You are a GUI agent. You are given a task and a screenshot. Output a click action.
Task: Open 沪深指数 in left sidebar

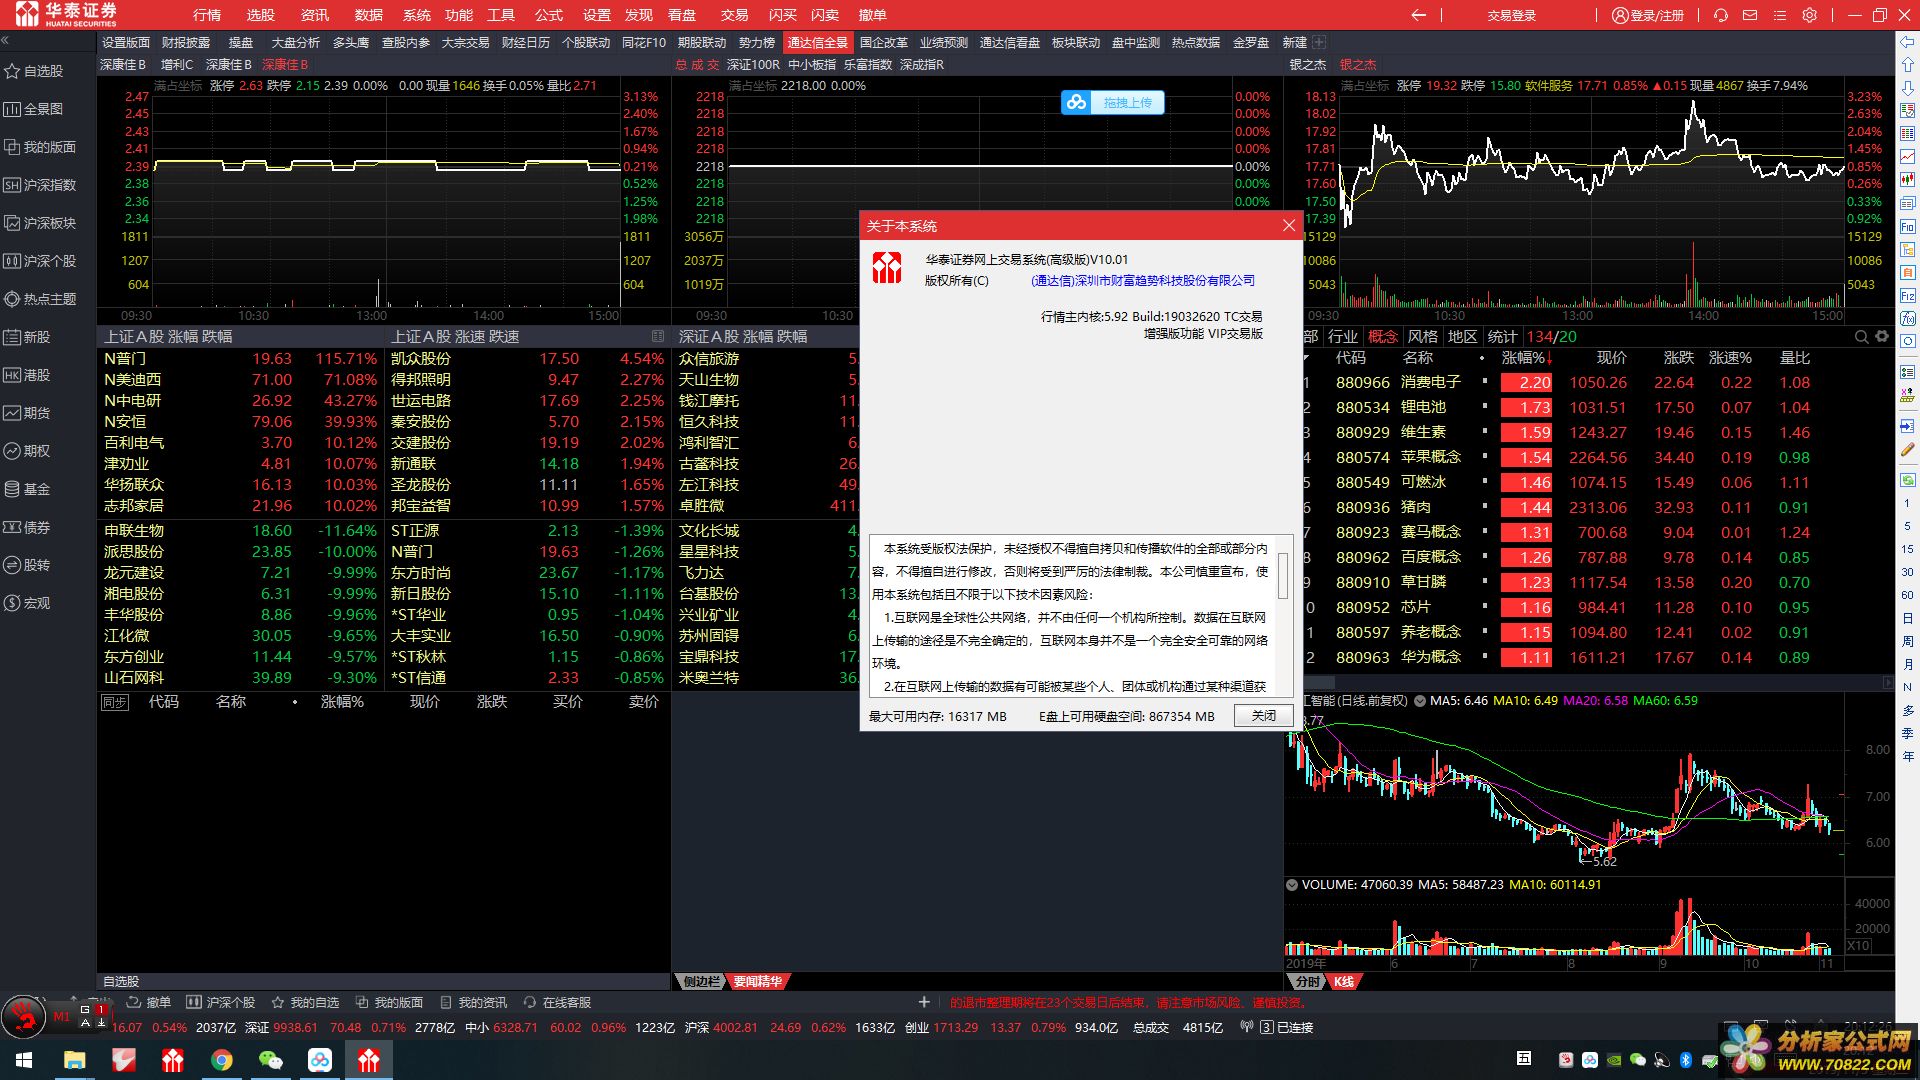tap(40, 185)
